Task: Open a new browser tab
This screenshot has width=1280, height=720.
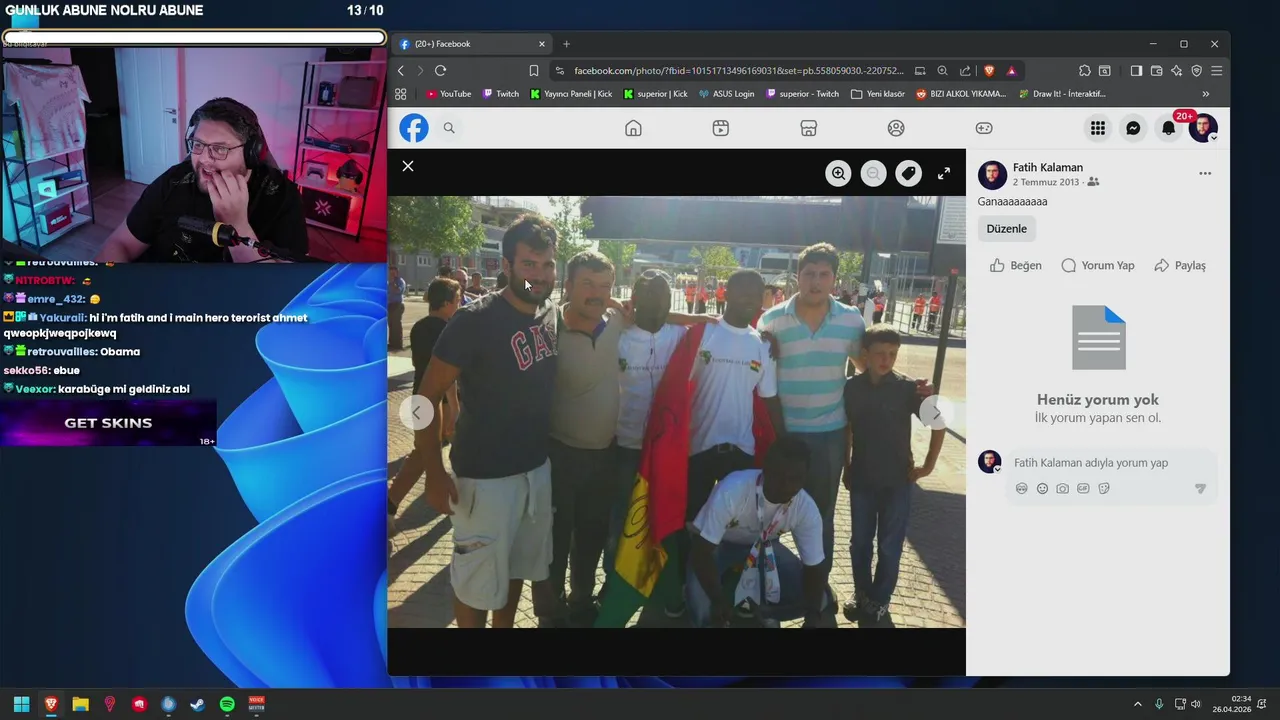Action: 566,44
